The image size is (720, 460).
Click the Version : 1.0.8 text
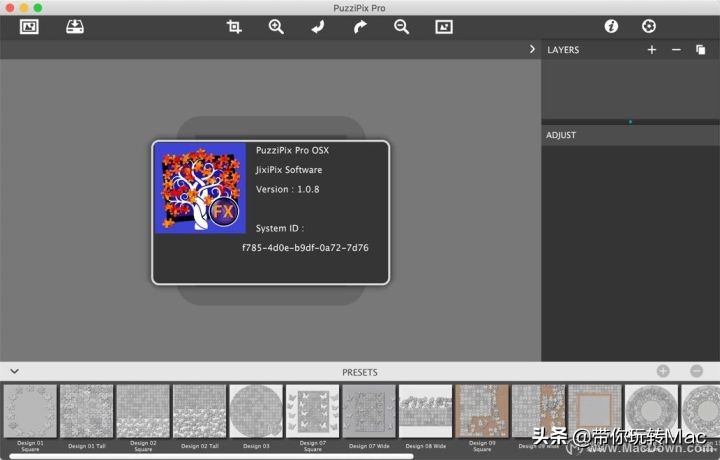click(287, 189)
